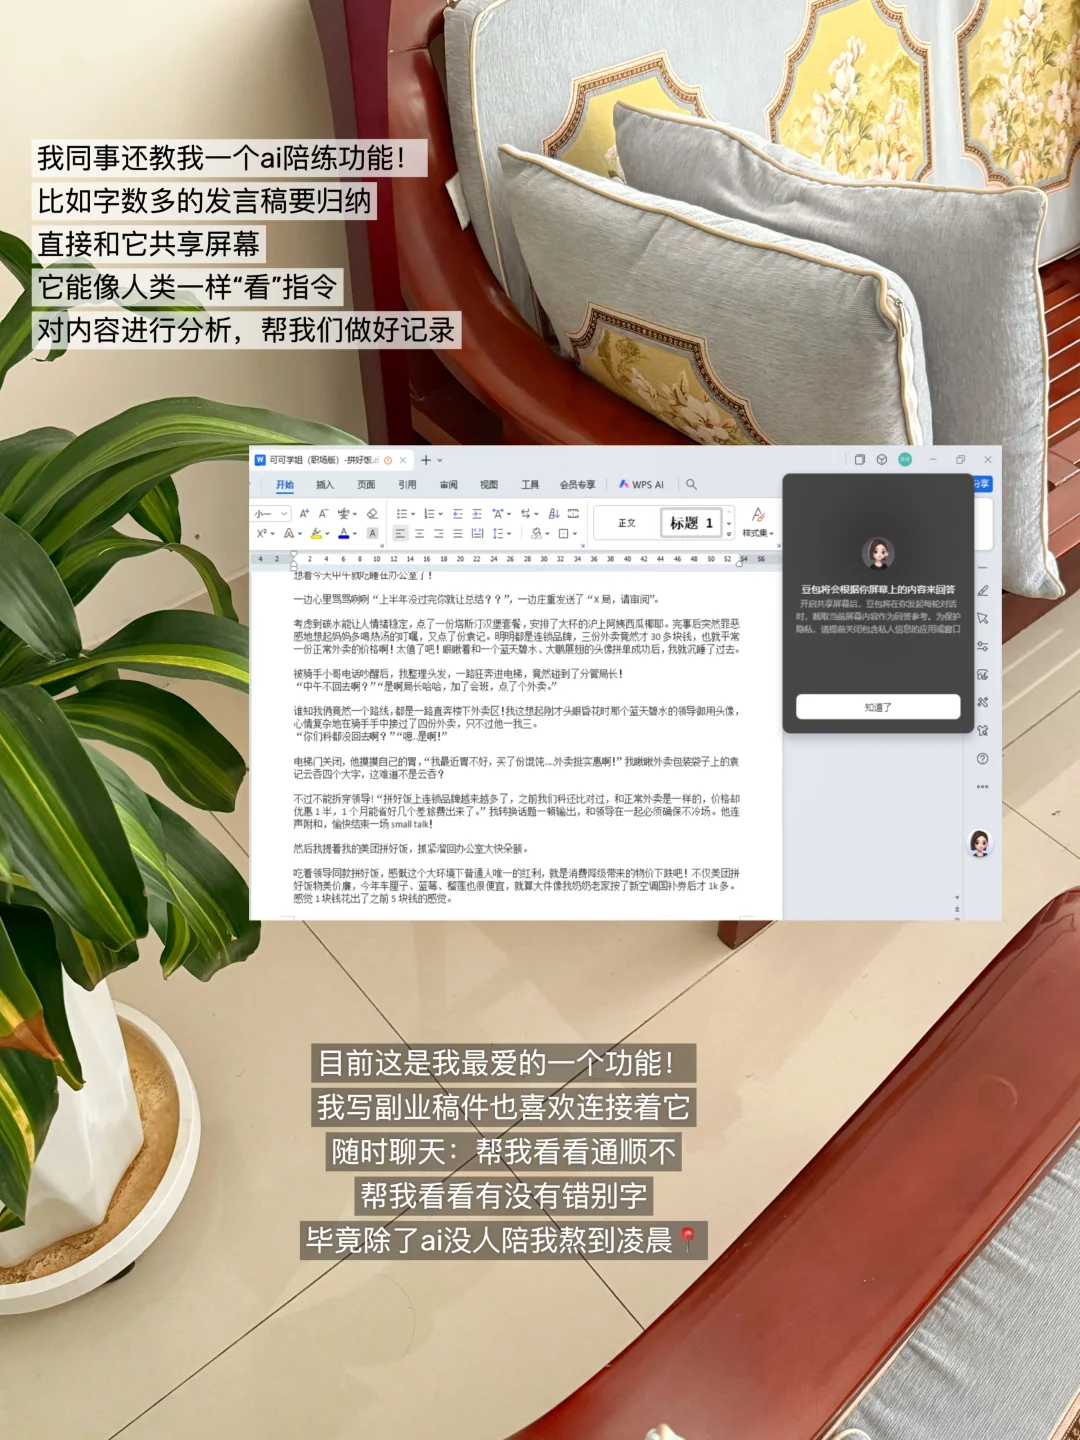
Task: Click the increase indent icon
Action: click(x=476, y=513)
